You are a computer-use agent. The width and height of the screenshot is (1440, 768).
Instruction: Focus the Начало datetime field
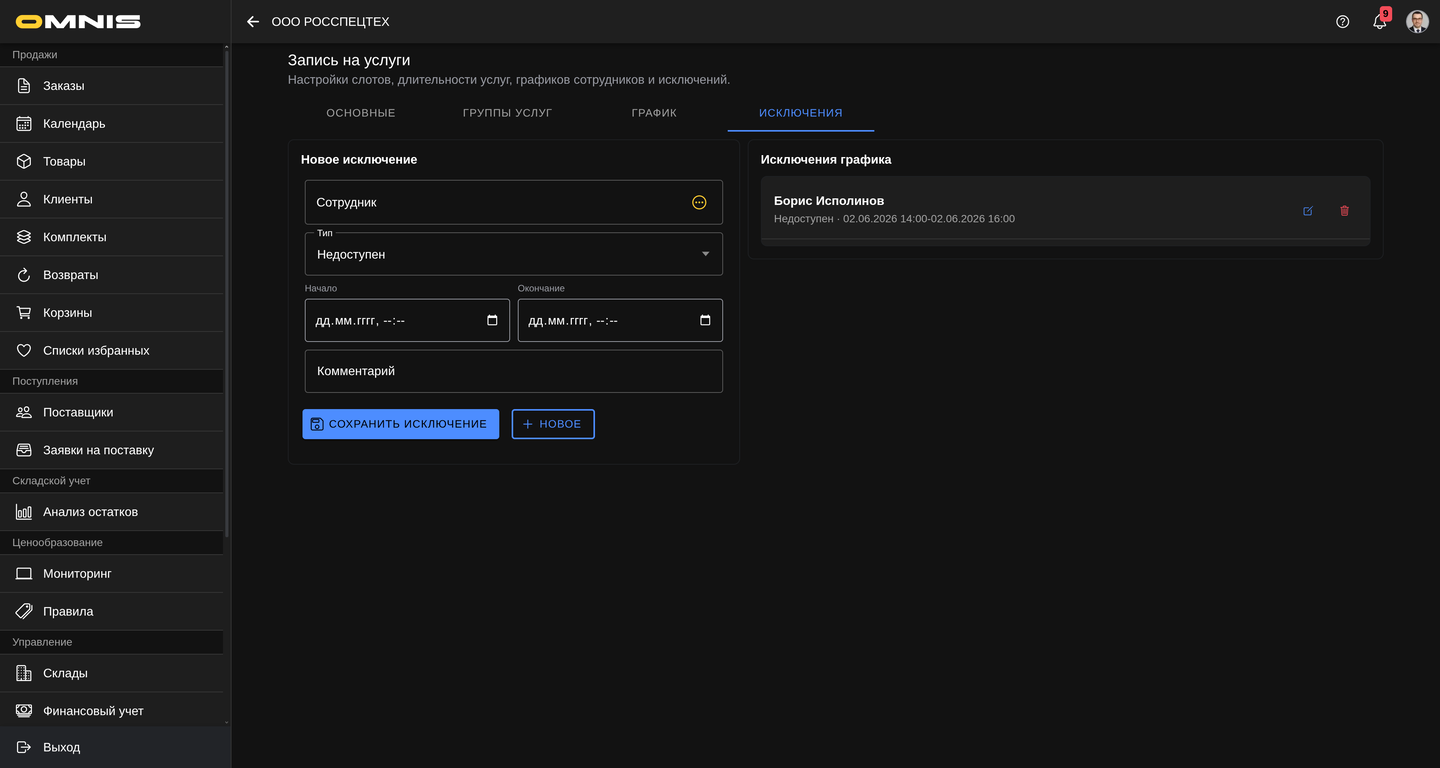407,320
